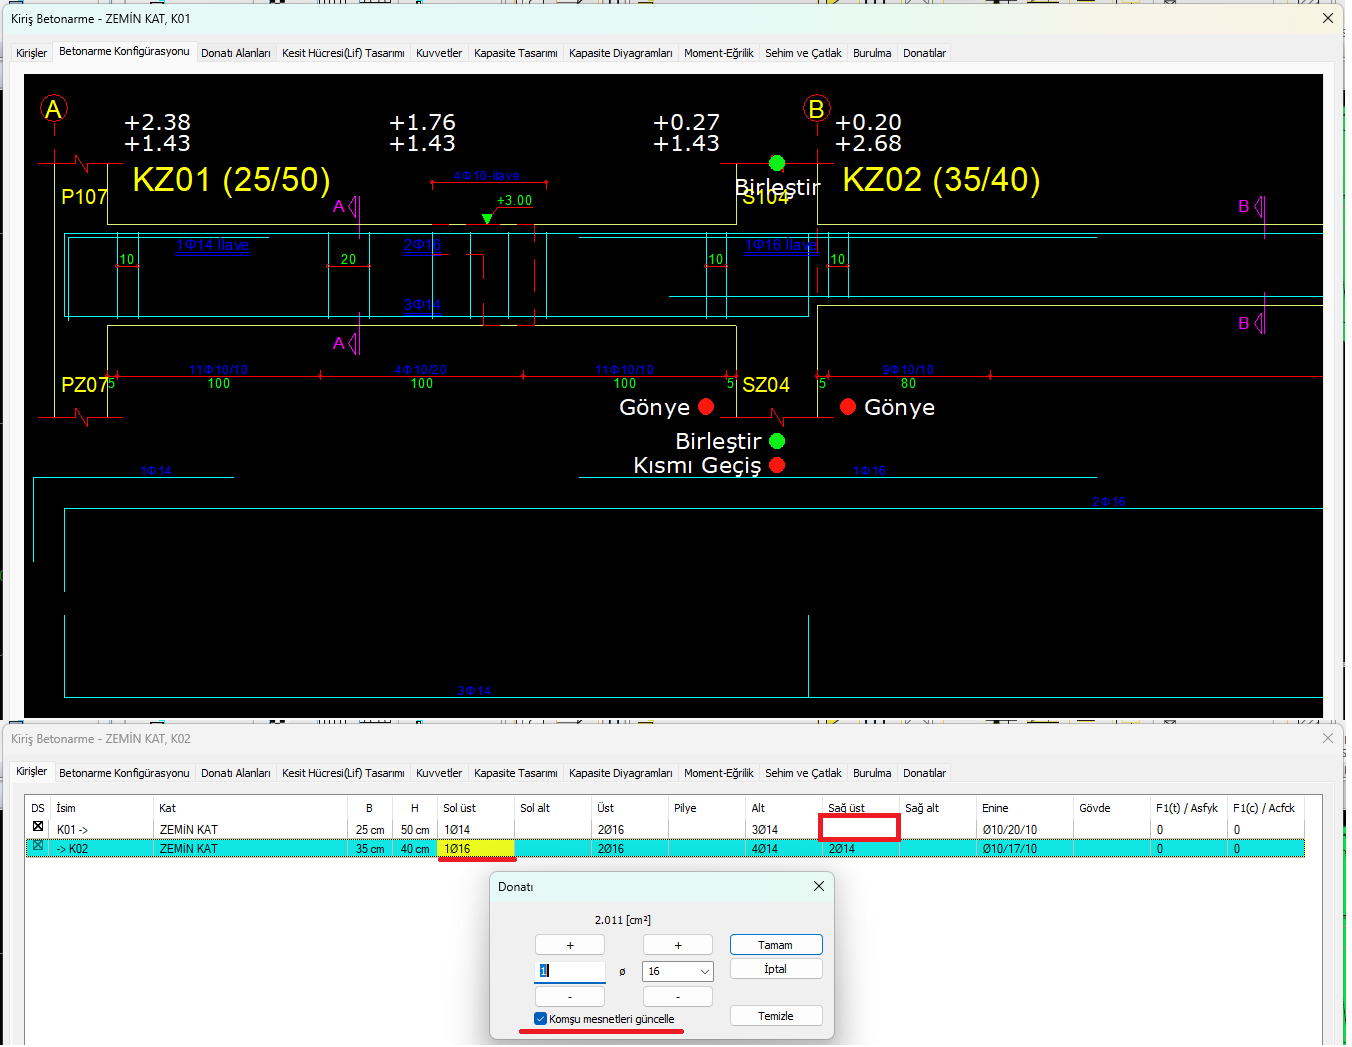This screenshot has width=1352, height=1047.
Task: Toggle the DS checkbox for row K02
Action: (38, 845)
